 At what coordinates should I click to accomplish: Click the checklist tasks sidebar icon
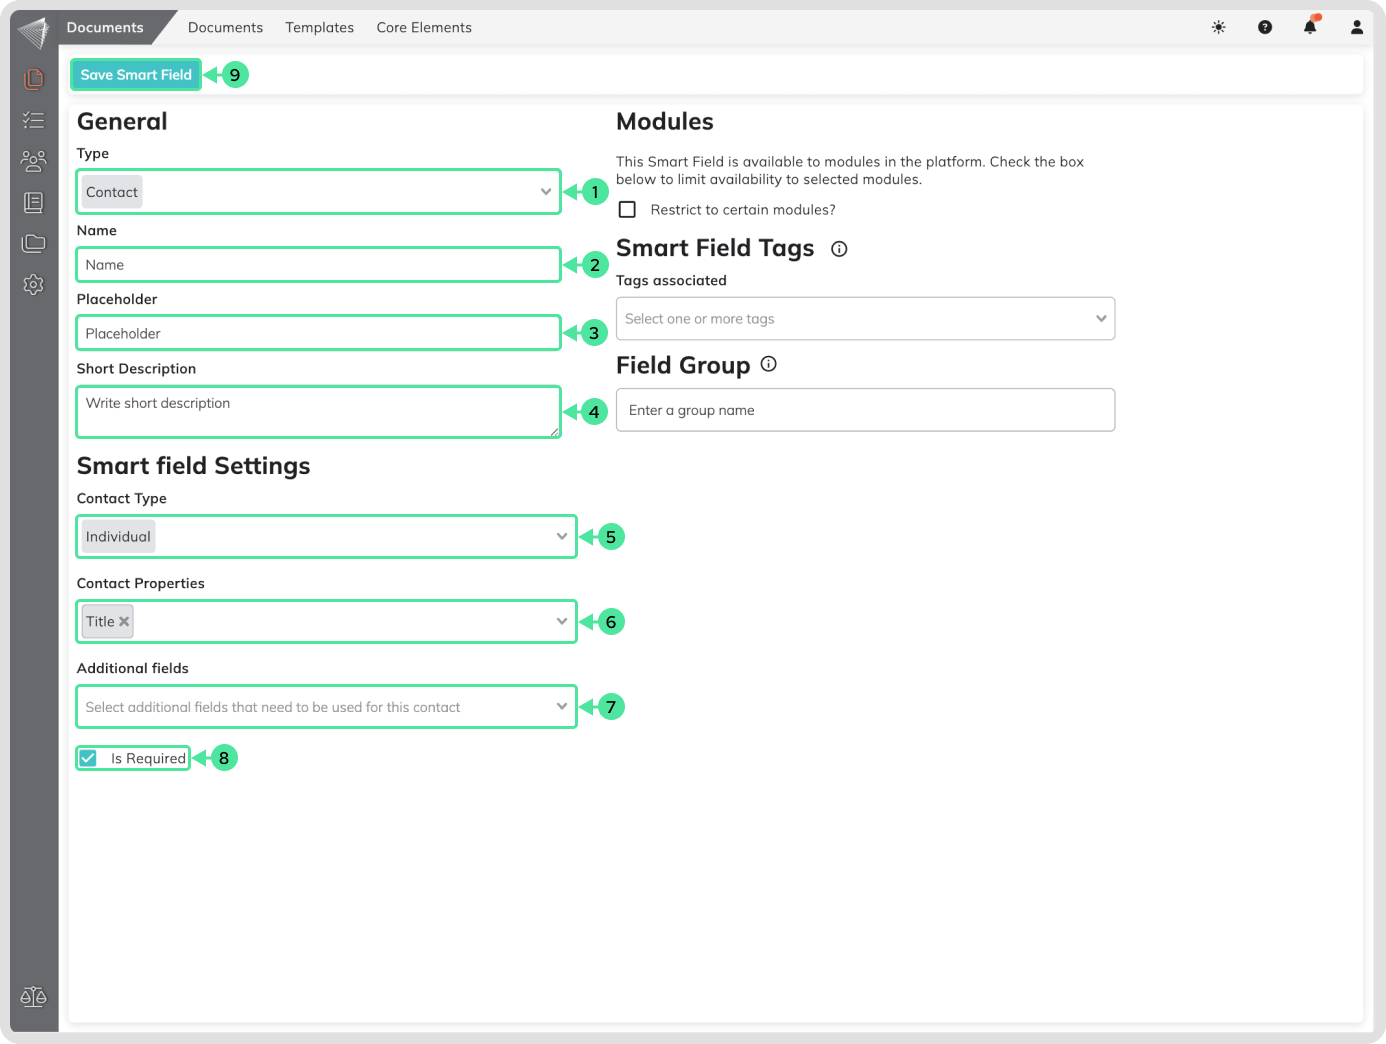[34, 120]
